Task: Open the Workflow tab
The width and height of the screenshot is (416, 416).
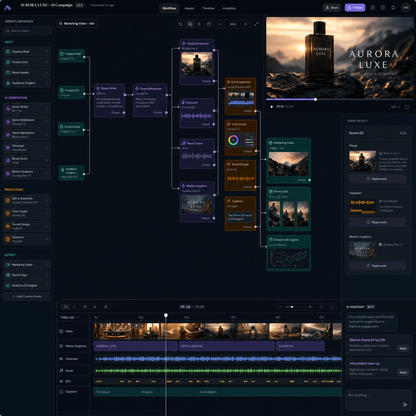Action: [169, 8]
